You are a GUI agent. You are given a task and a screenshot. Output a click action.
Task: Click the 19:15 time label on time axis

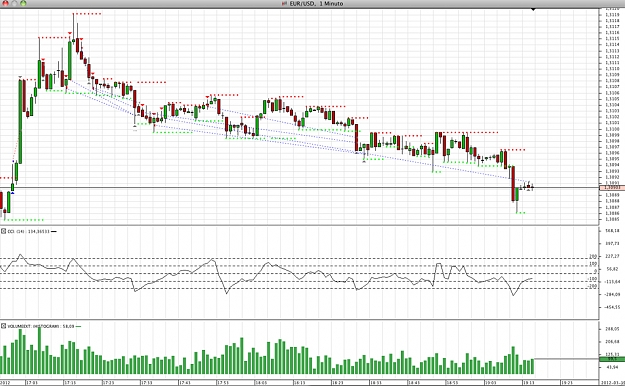pos(529,383)
